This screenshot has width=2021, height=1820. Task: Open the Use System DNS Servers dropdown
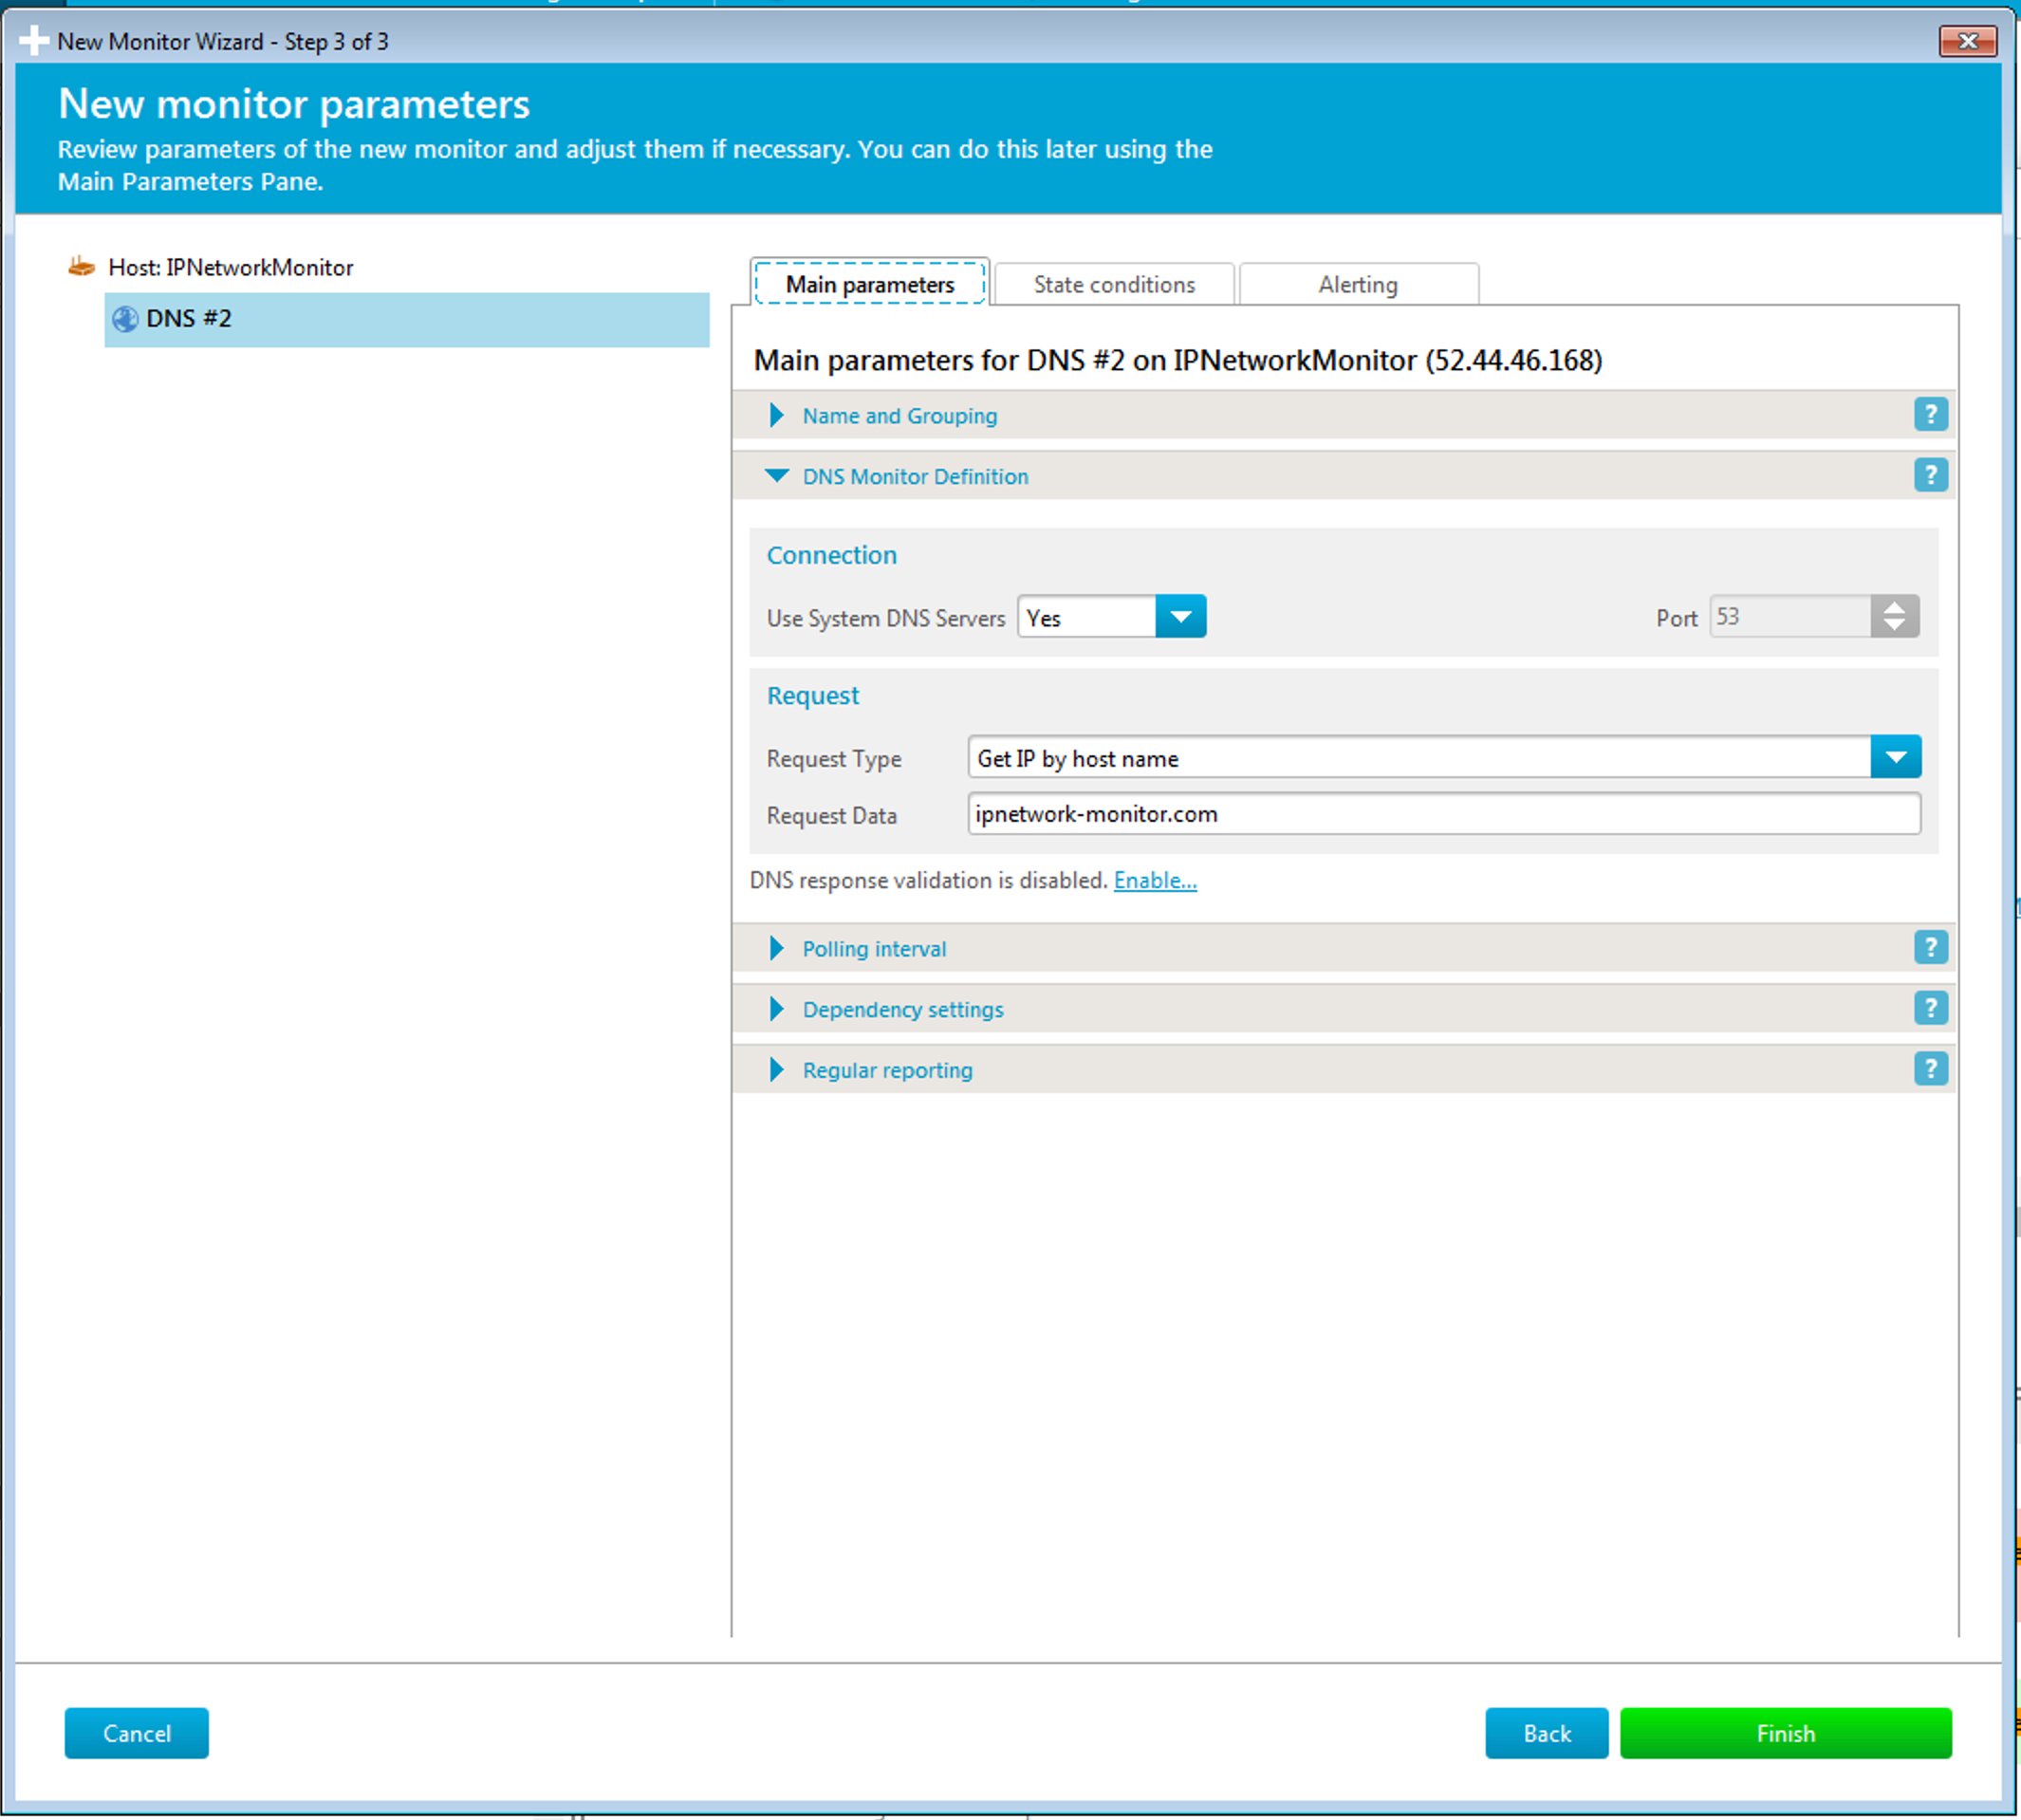[1180, 617]
